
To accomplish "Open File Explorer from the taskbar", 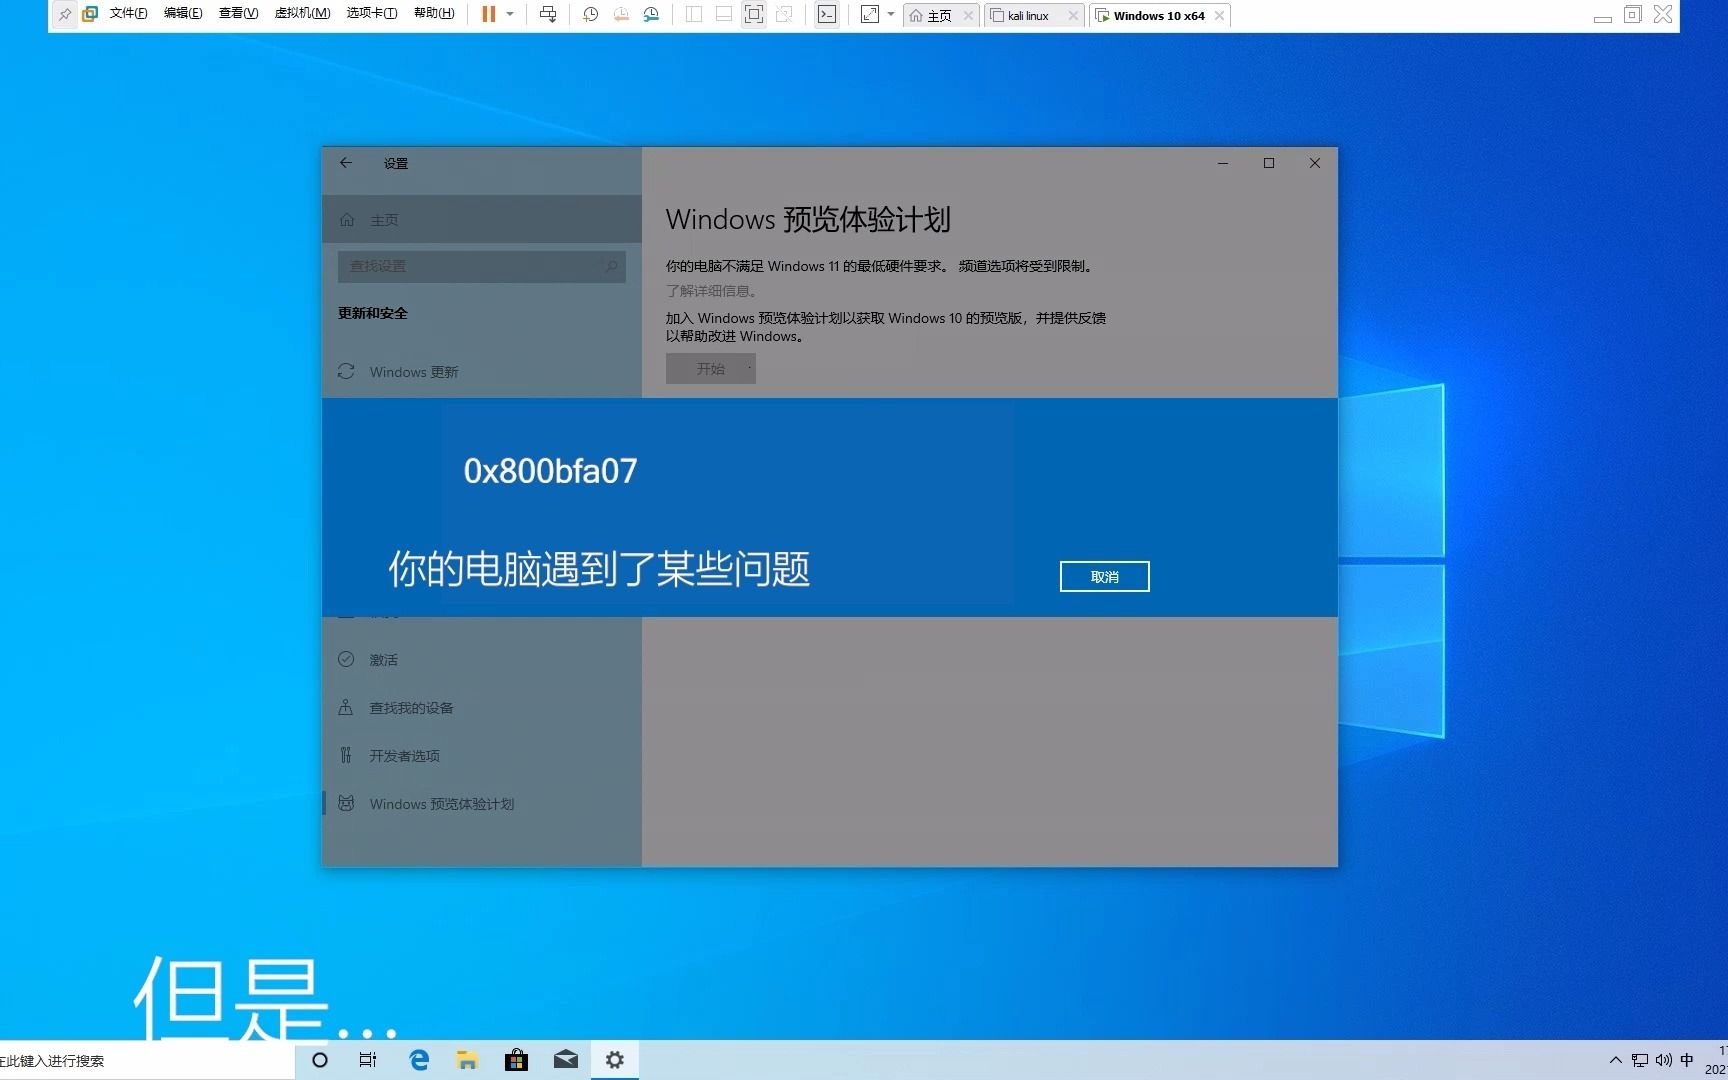I will coord(467,1060).
